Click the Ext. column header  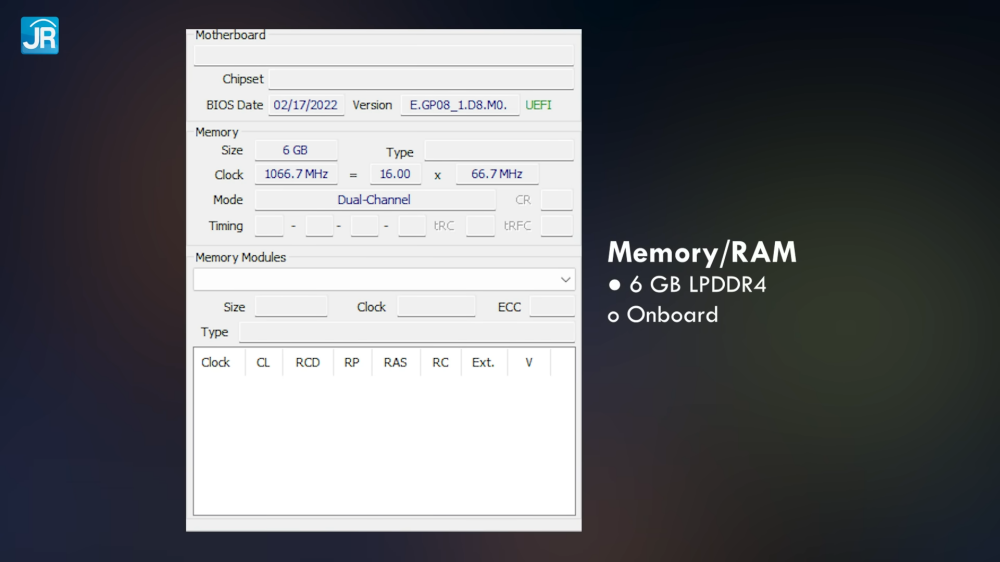(x=483, y=362)
